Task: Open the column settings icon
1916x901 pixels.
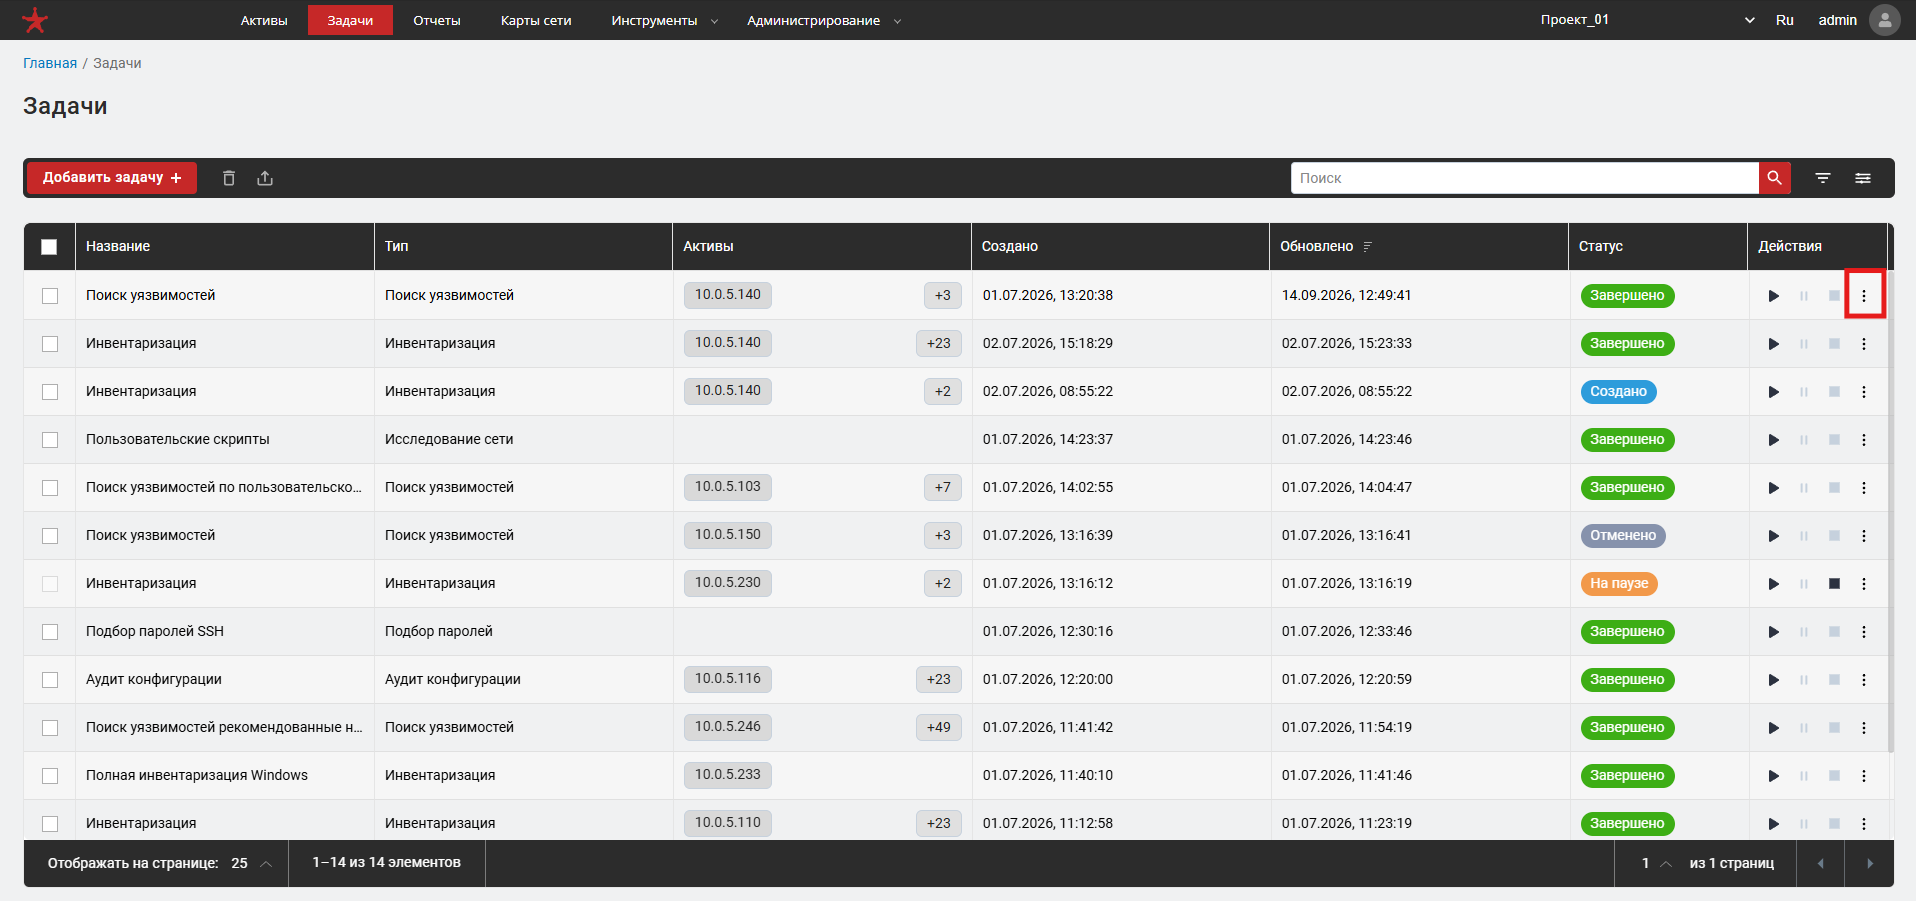Action: click(x=1863, y=178)
